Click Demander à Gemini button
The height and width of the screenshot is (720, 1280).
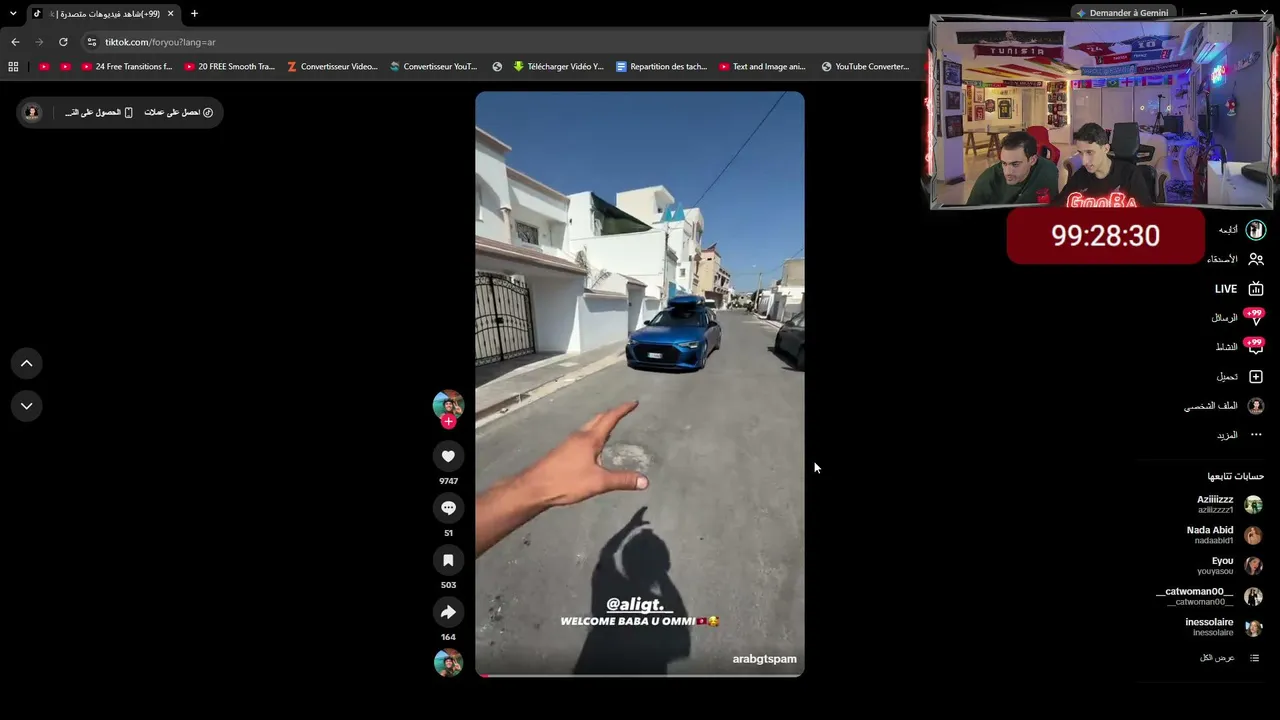click(1122, 13)
